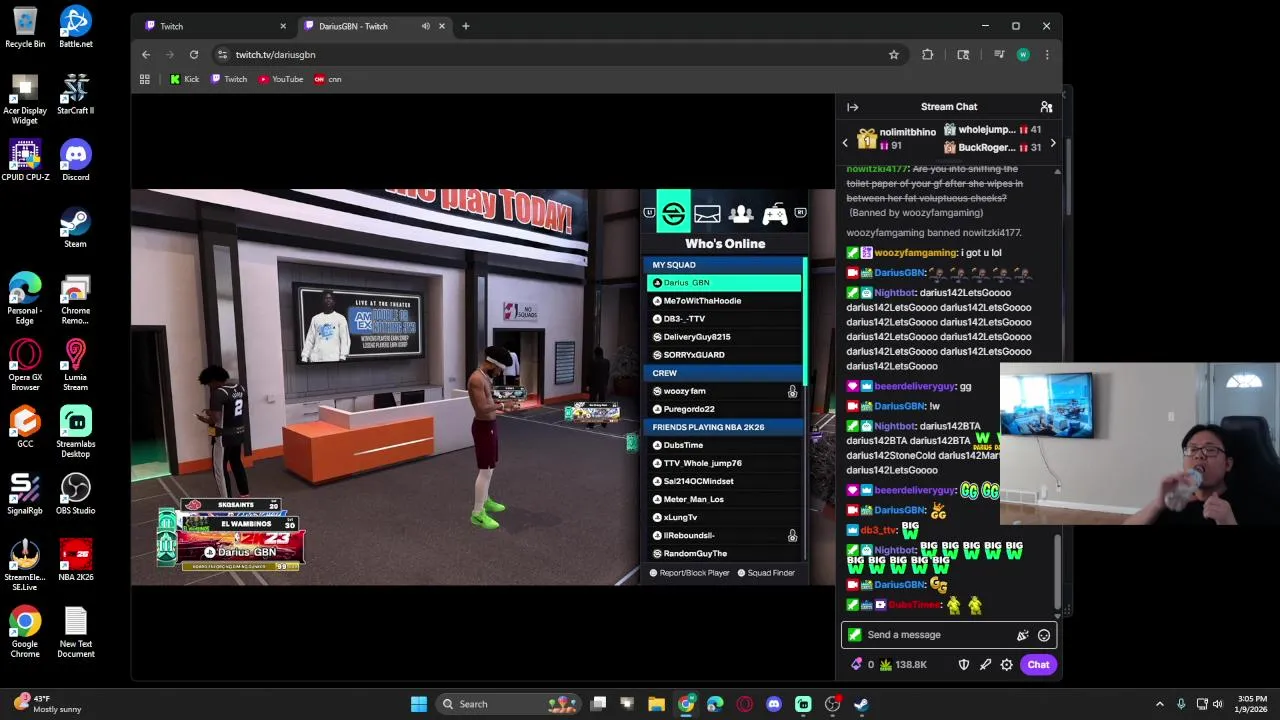Mute the DariusGBN tab audio icon
This screenshot has width=1280, height=720.
click(x=426, y=26)
